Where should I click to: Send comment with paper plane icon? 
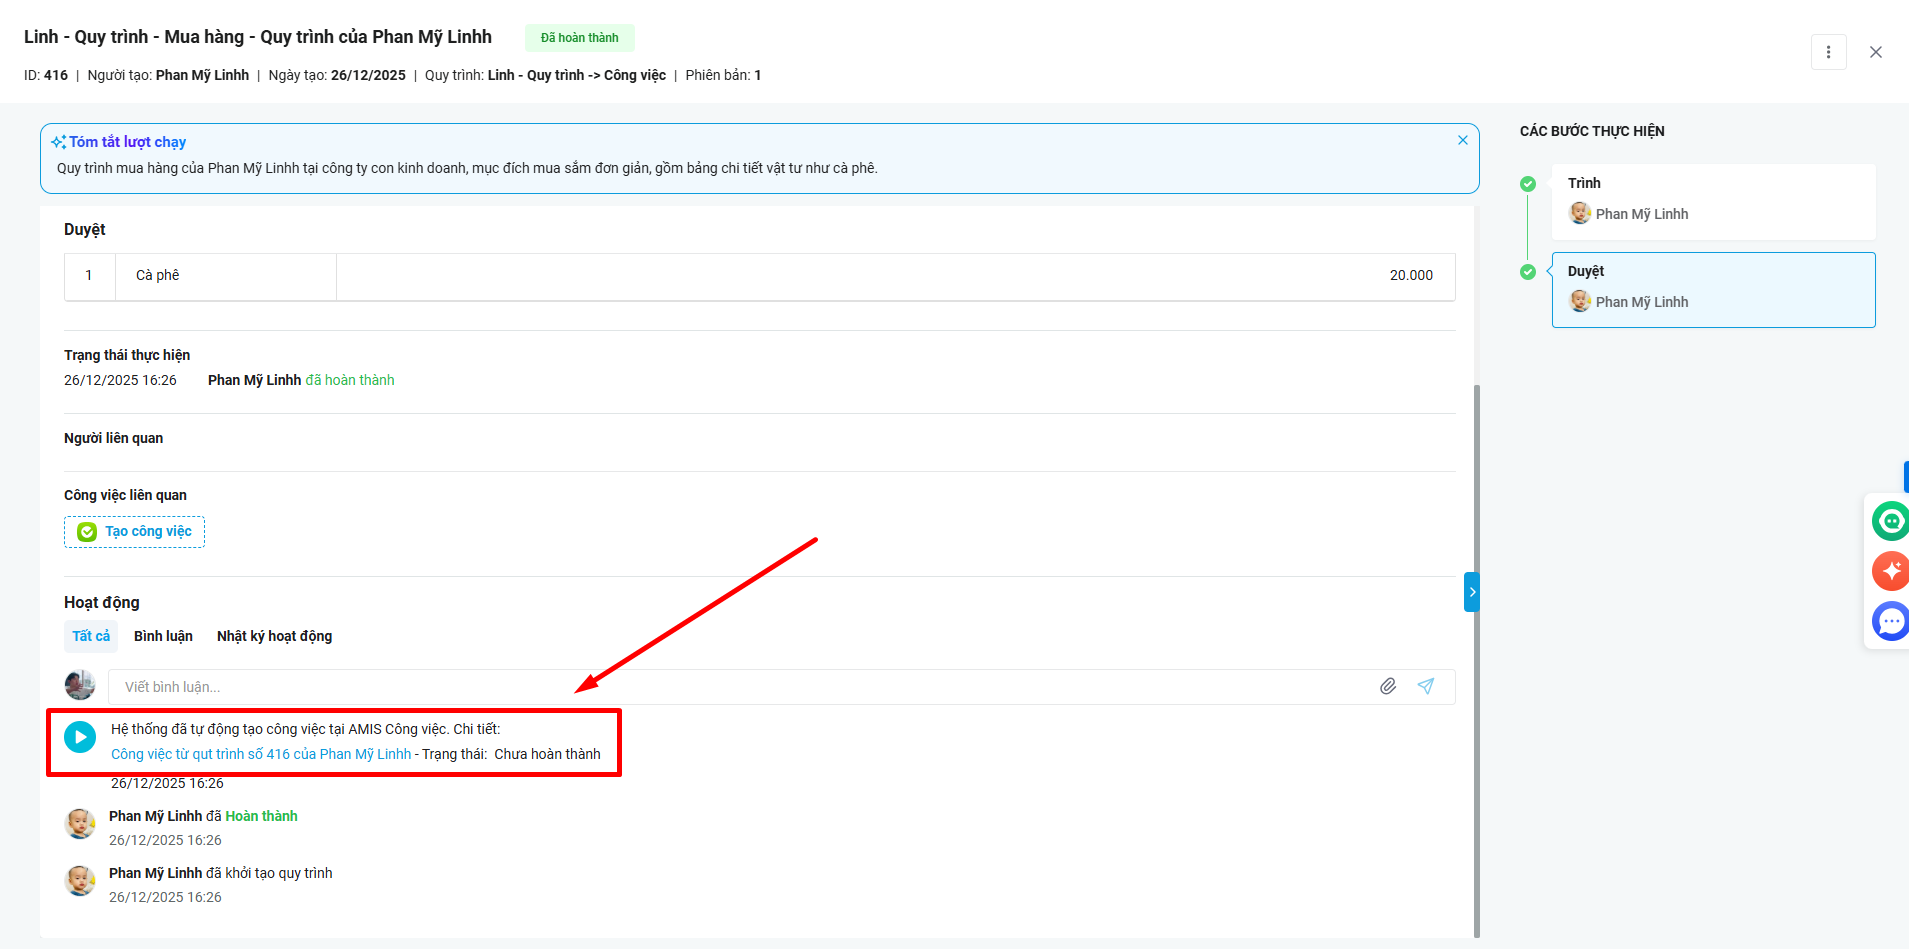(1426, 686)
